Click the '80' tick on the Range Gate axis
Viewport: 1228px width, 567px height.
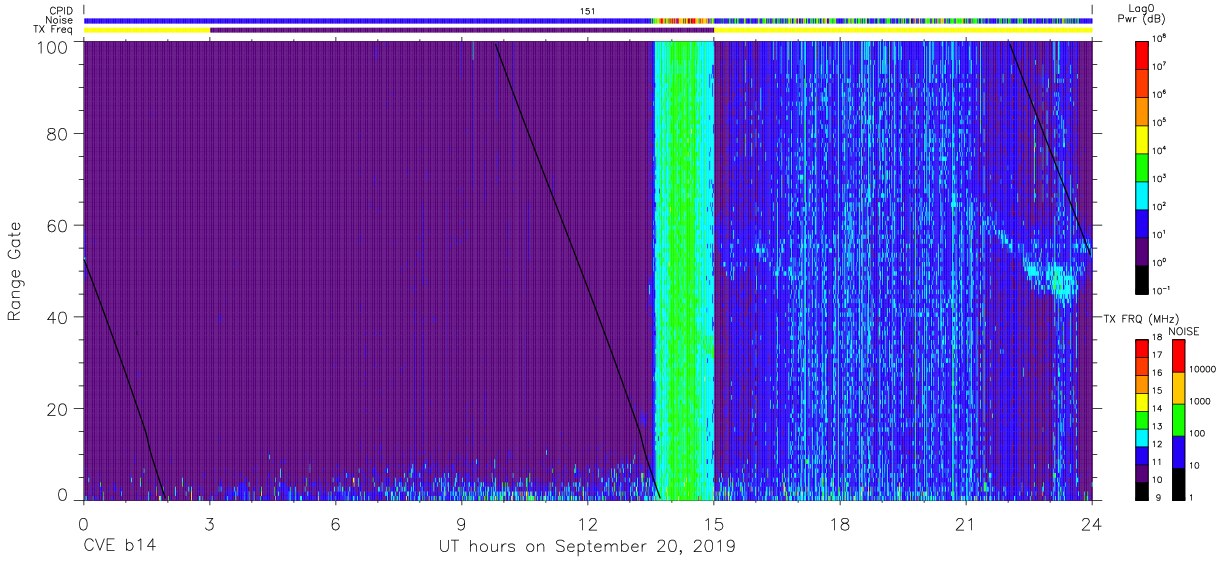[57, 134]
